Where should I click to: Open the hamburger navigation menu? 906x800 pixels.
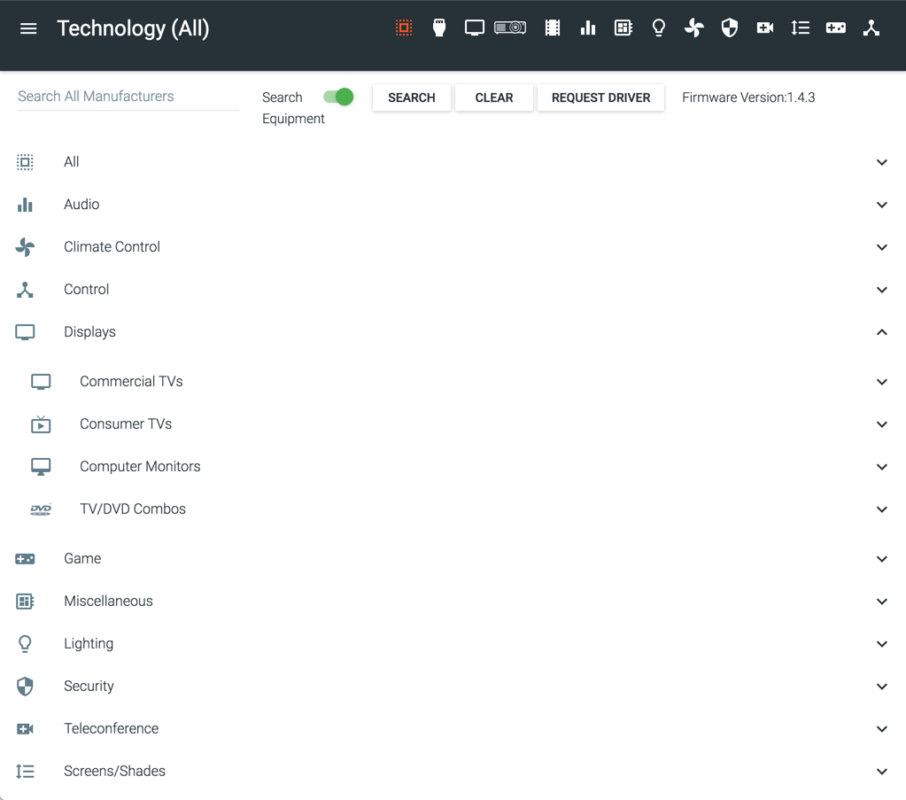pyautogui.click(x=29, y=28)
